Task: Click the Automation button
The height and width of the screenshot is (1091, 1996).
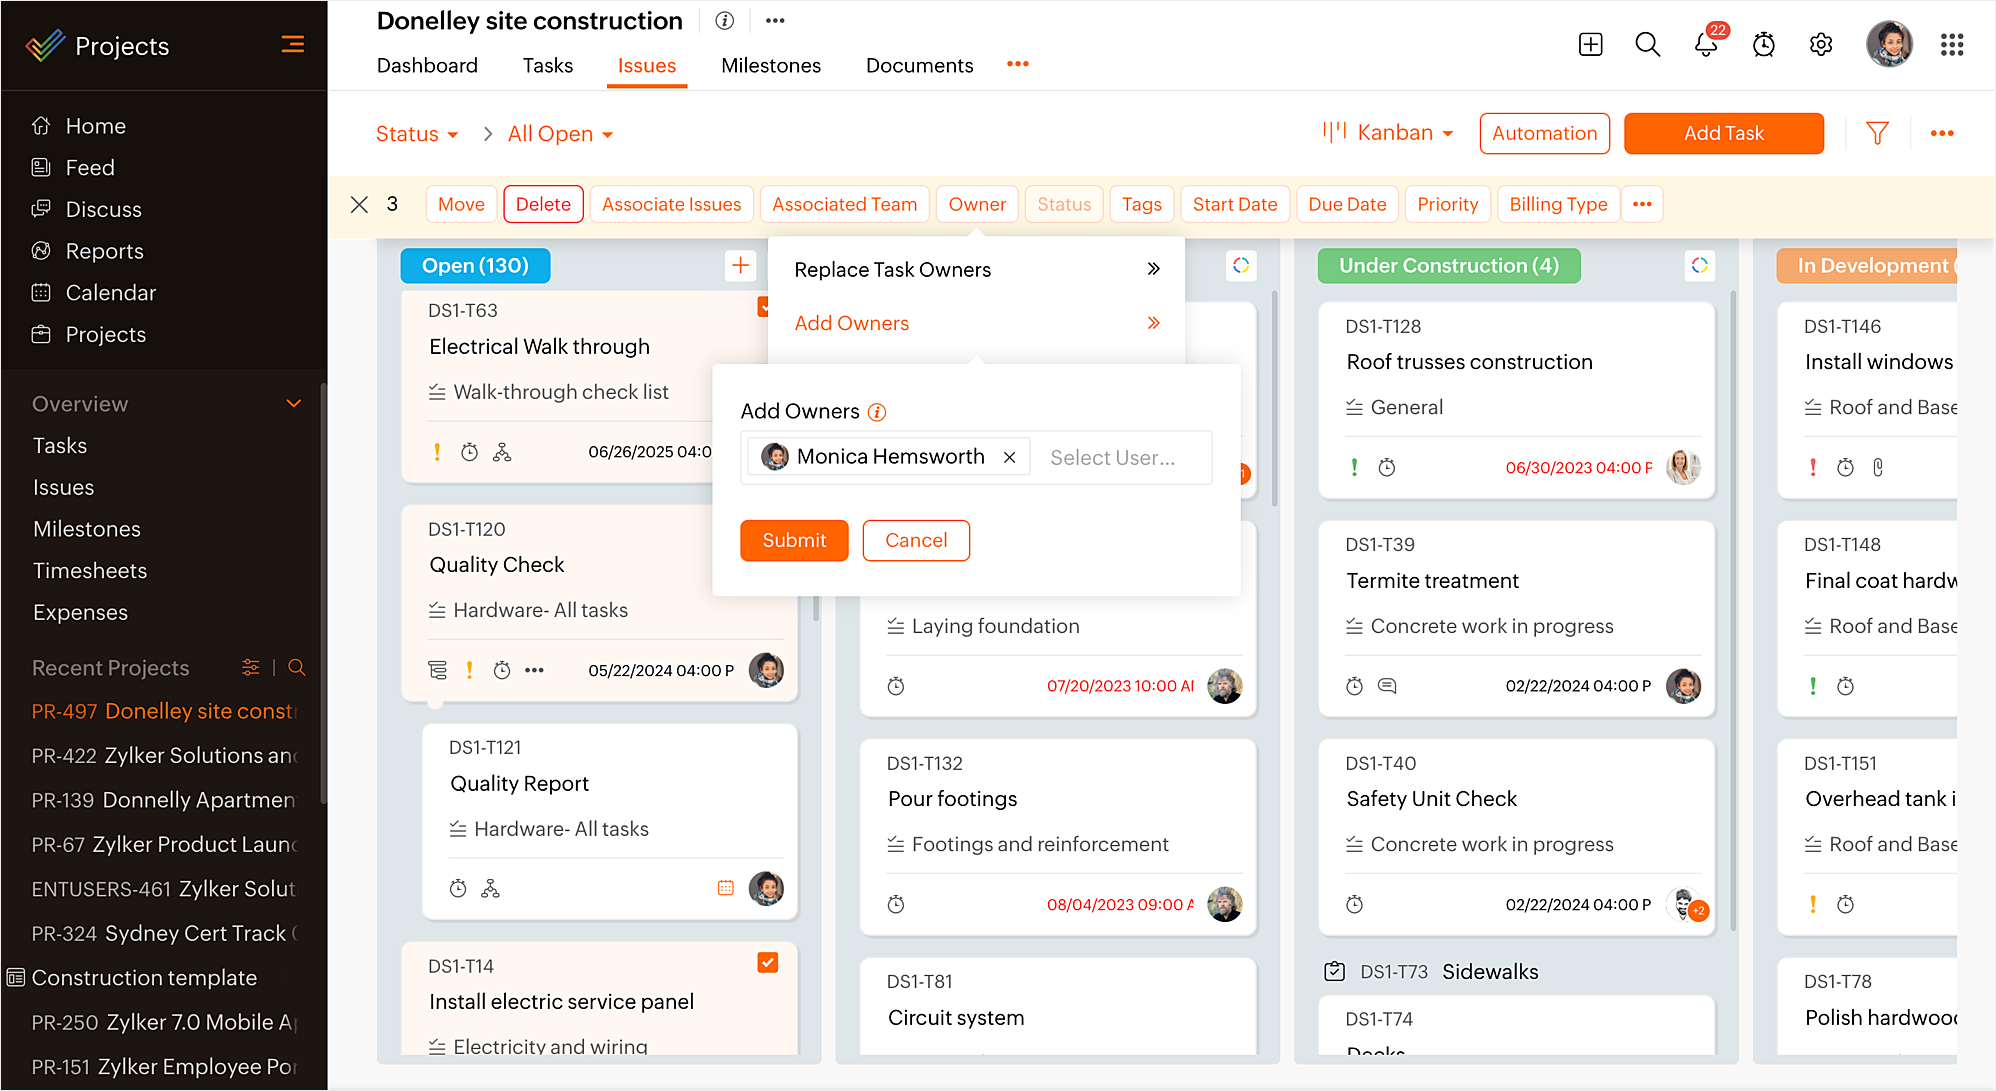Action: click(x=1544, y=133)
